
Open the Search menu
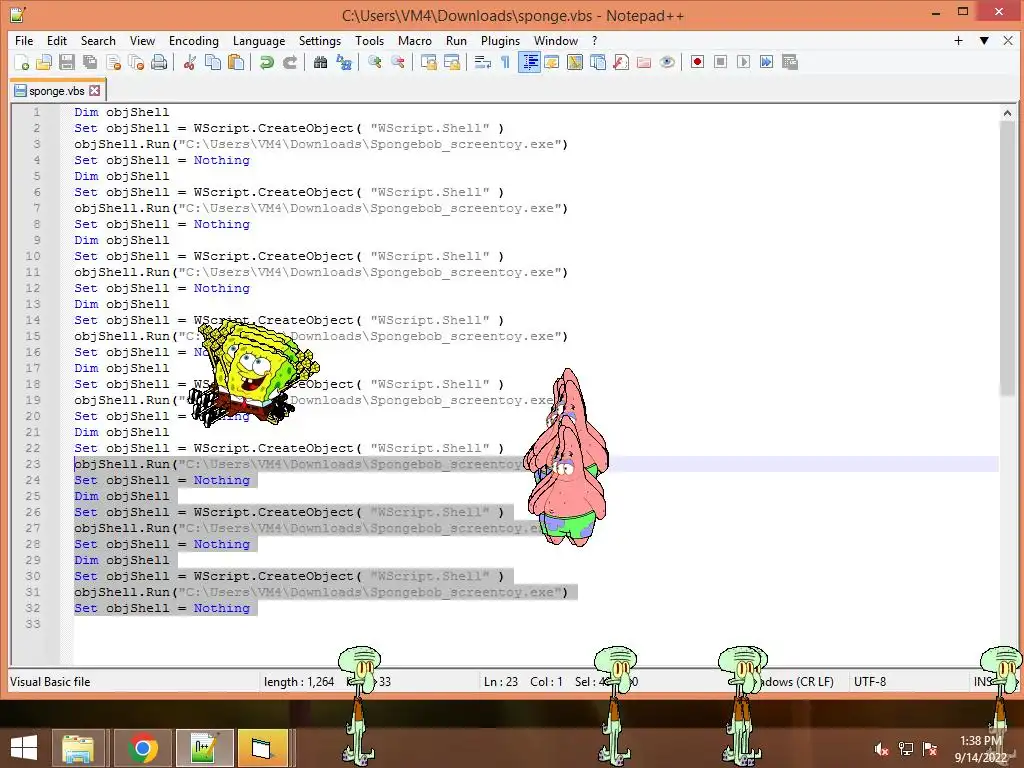98,40
